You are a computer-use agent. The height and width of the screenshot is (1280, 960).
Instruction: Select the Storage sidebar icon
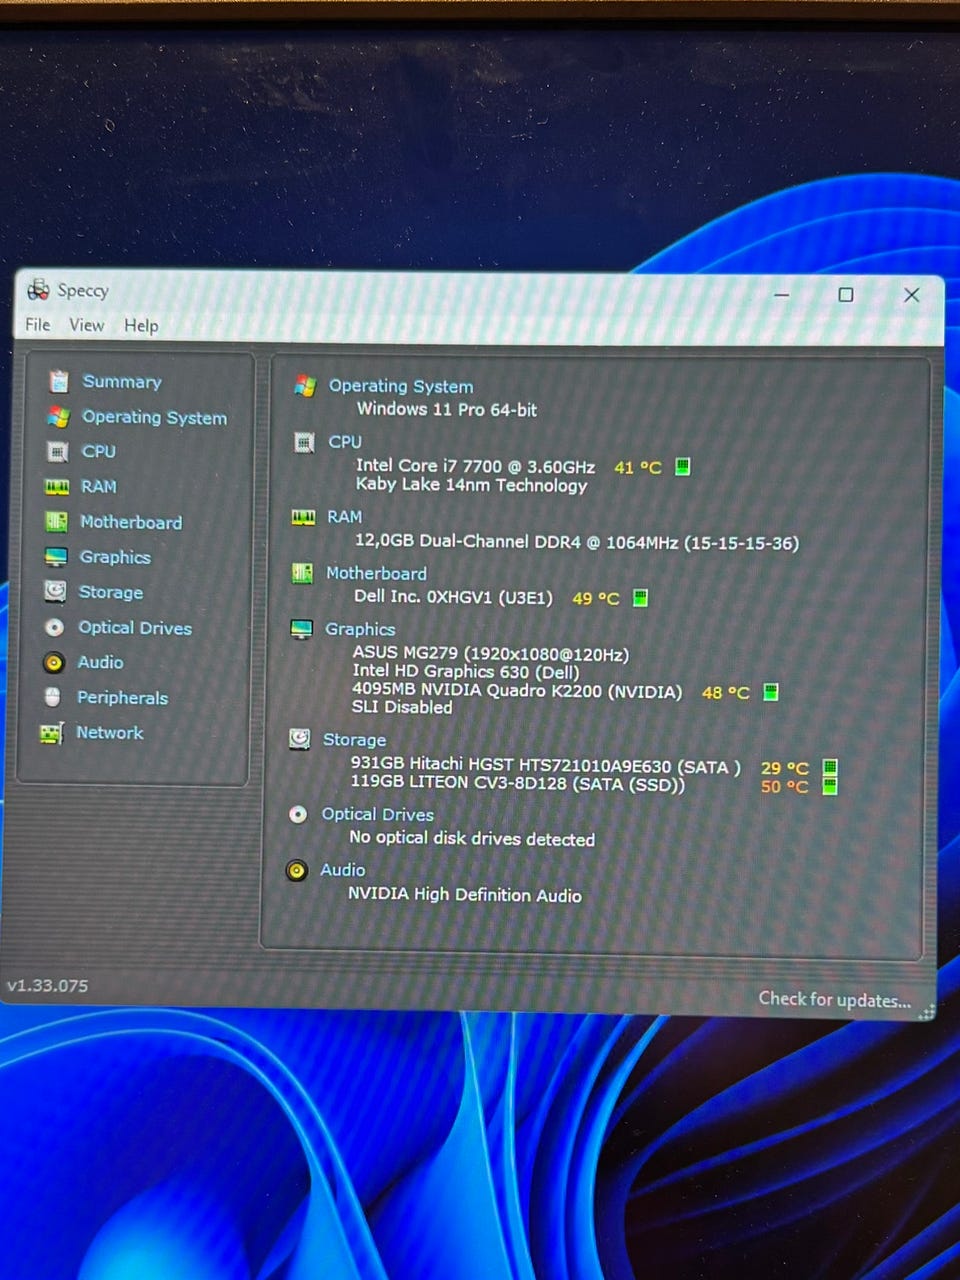(x=55, y=592)
